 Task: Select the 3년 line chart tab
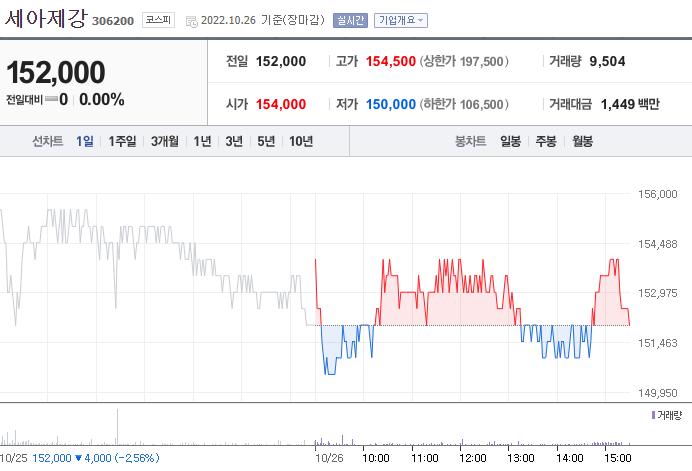coord(234,141)
